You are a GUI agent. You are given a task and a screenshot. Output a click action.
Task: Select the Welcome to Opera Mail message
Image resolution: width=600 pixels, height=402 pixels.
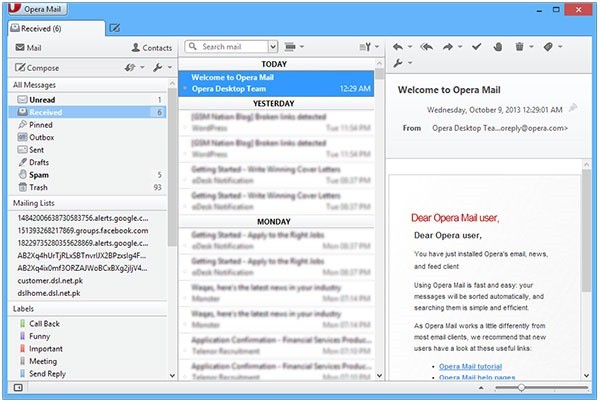tap(276, 83)
